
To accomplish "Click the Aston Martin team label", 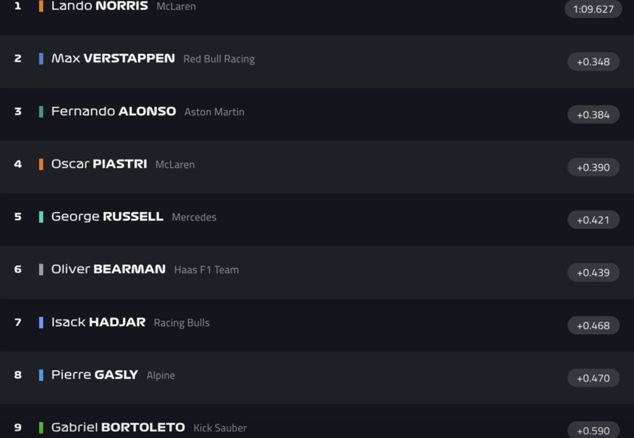I will [214, 112].
